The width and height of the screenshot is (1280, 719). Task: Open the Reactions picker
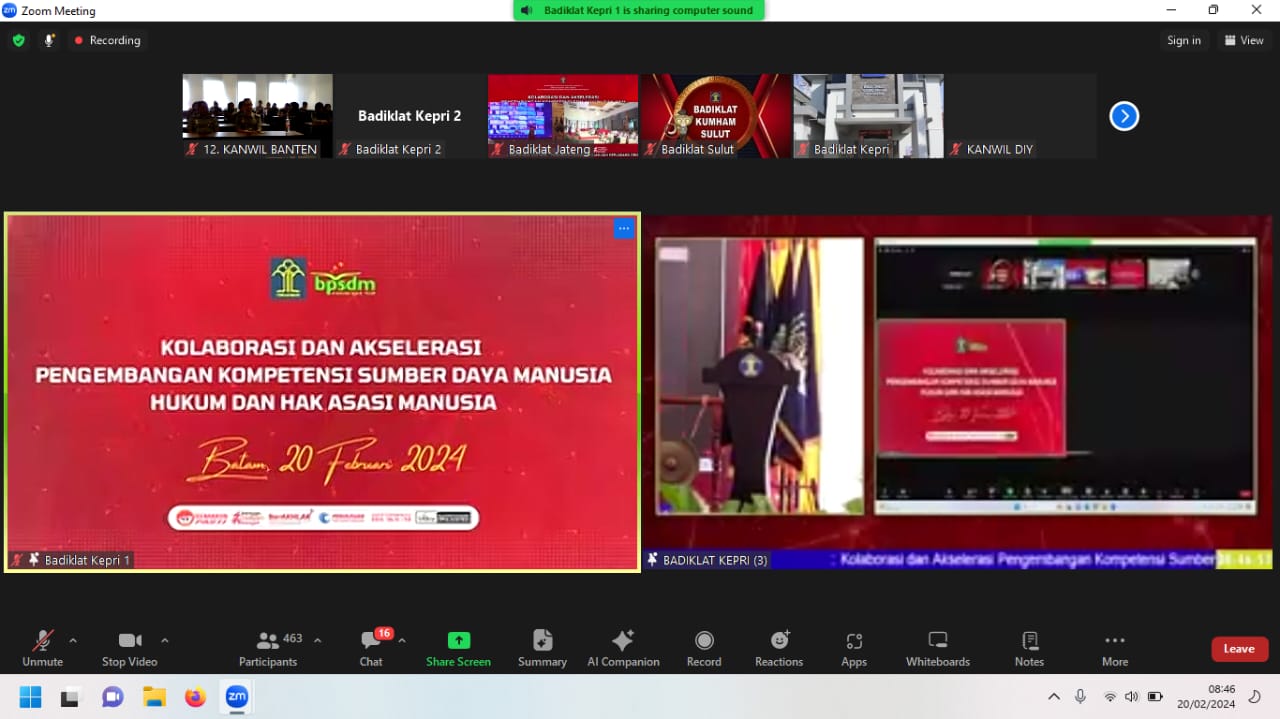(779, 648)
